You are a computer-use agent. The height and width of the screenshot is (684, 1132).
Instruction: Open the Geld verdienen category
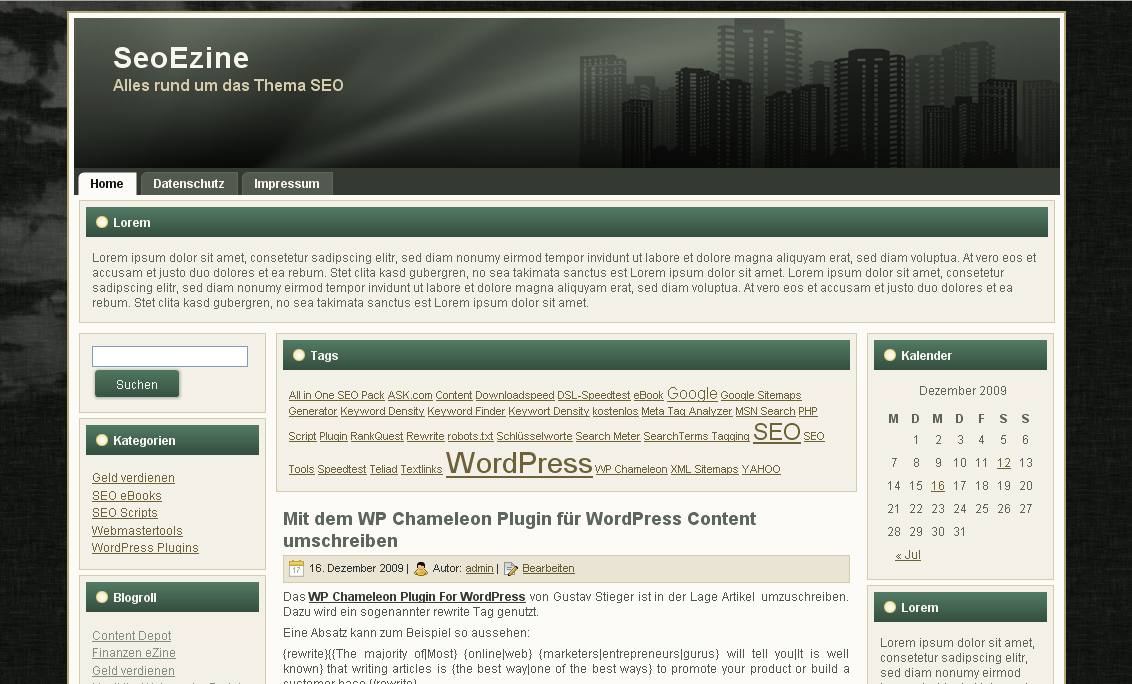coord(134,477)
